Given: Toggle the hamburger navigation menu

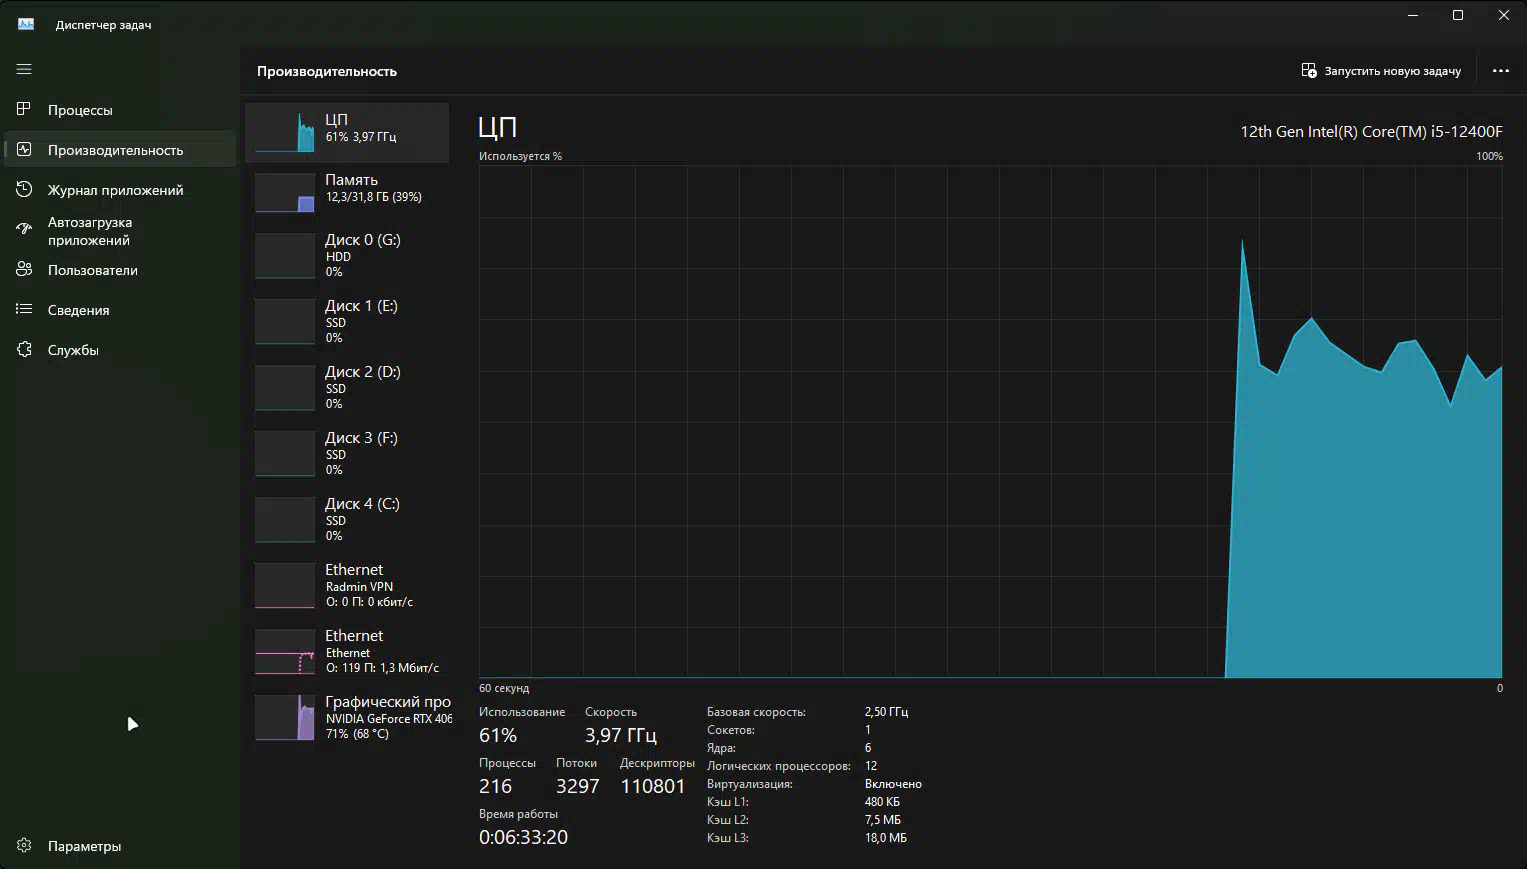Looking at the screenshot, I should pos(24,69).
